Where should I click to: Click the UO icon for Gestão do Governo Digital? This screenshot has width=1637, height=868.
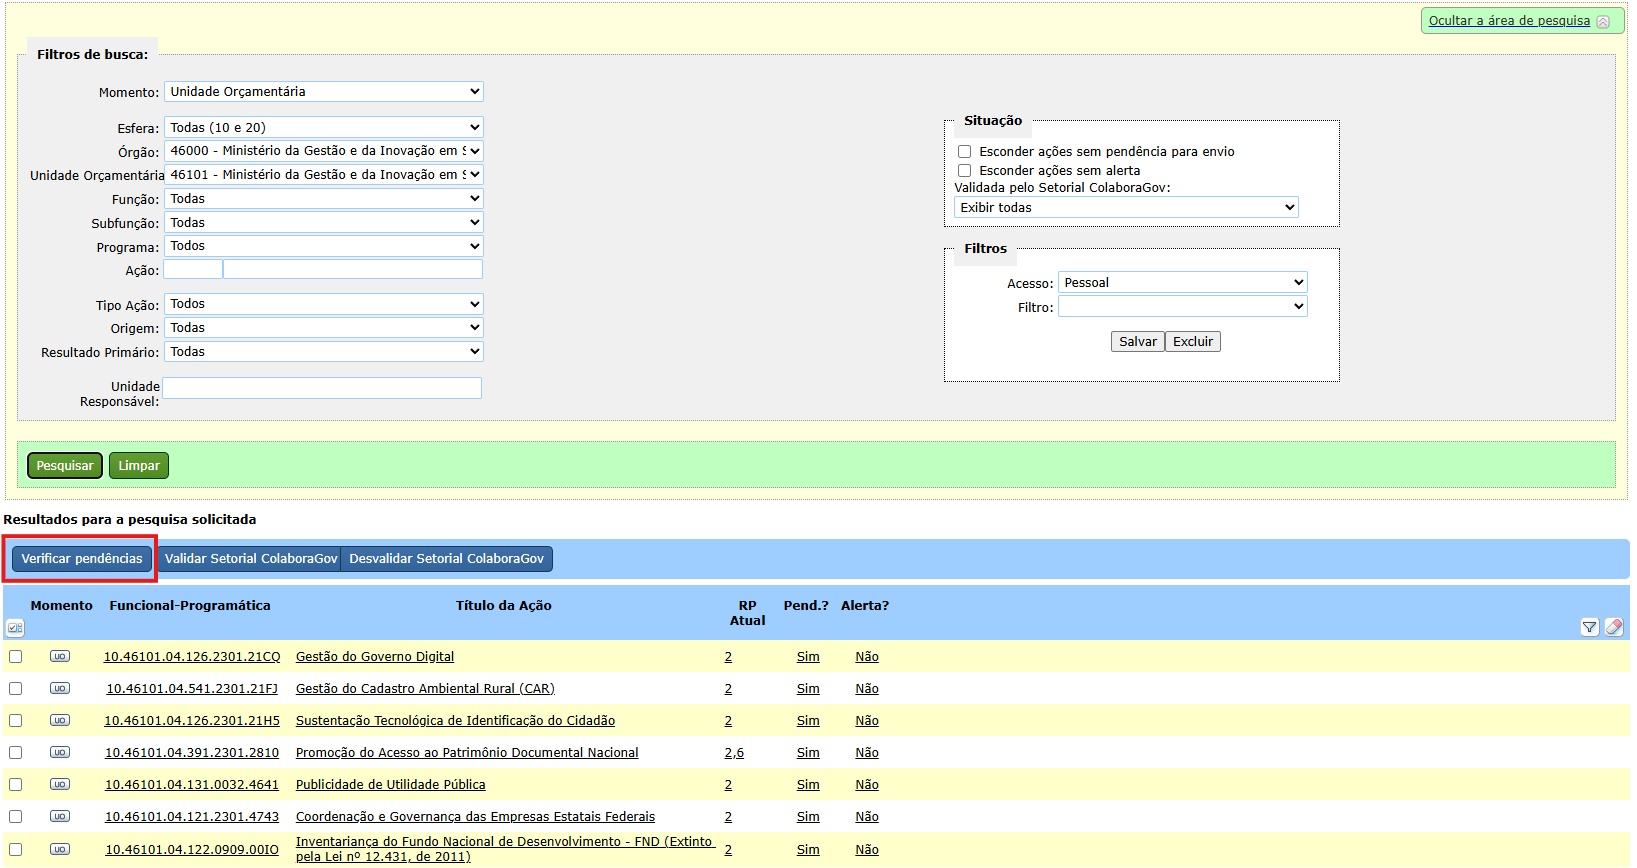click(60, 657)
